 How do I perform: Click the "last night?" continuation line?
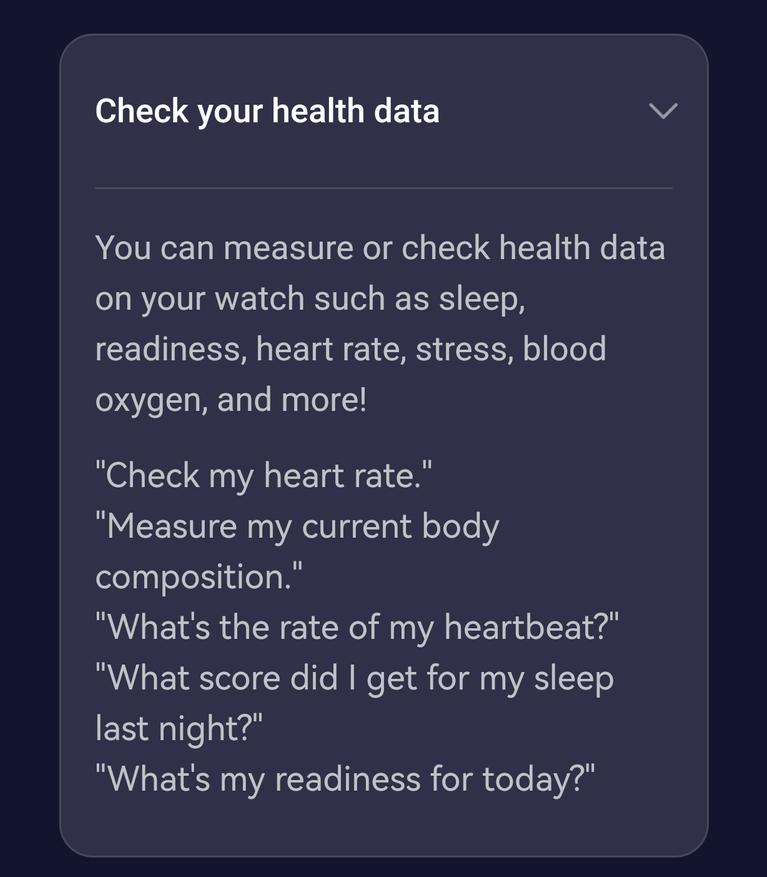tap(179, 728)
